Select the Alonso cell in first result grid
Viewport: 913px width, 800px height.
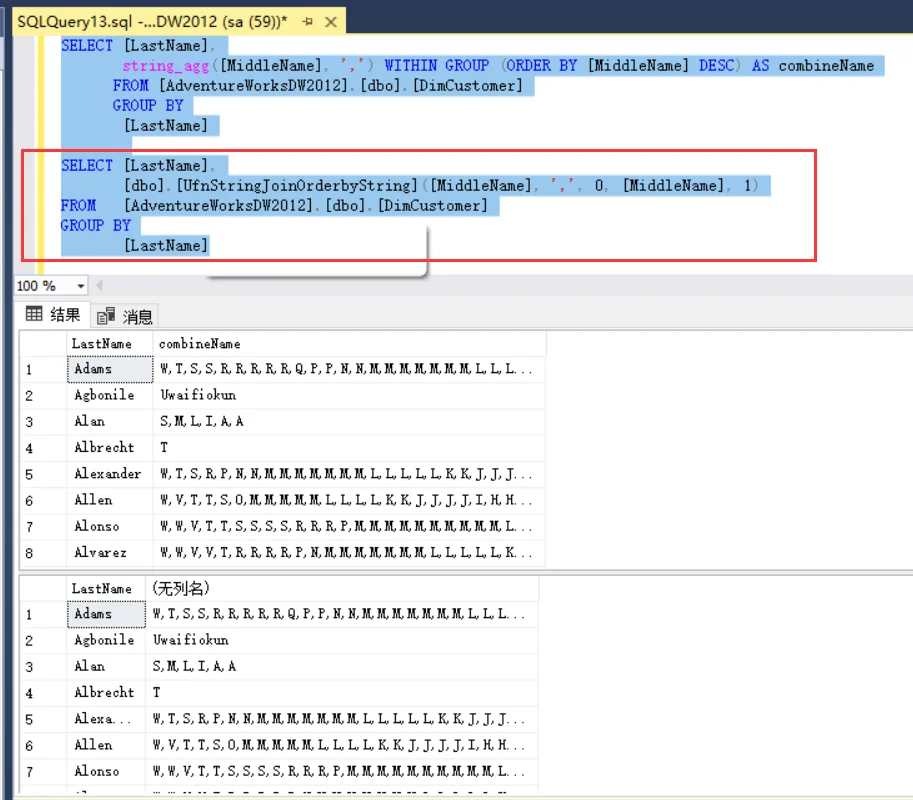(x=109, y=526)
